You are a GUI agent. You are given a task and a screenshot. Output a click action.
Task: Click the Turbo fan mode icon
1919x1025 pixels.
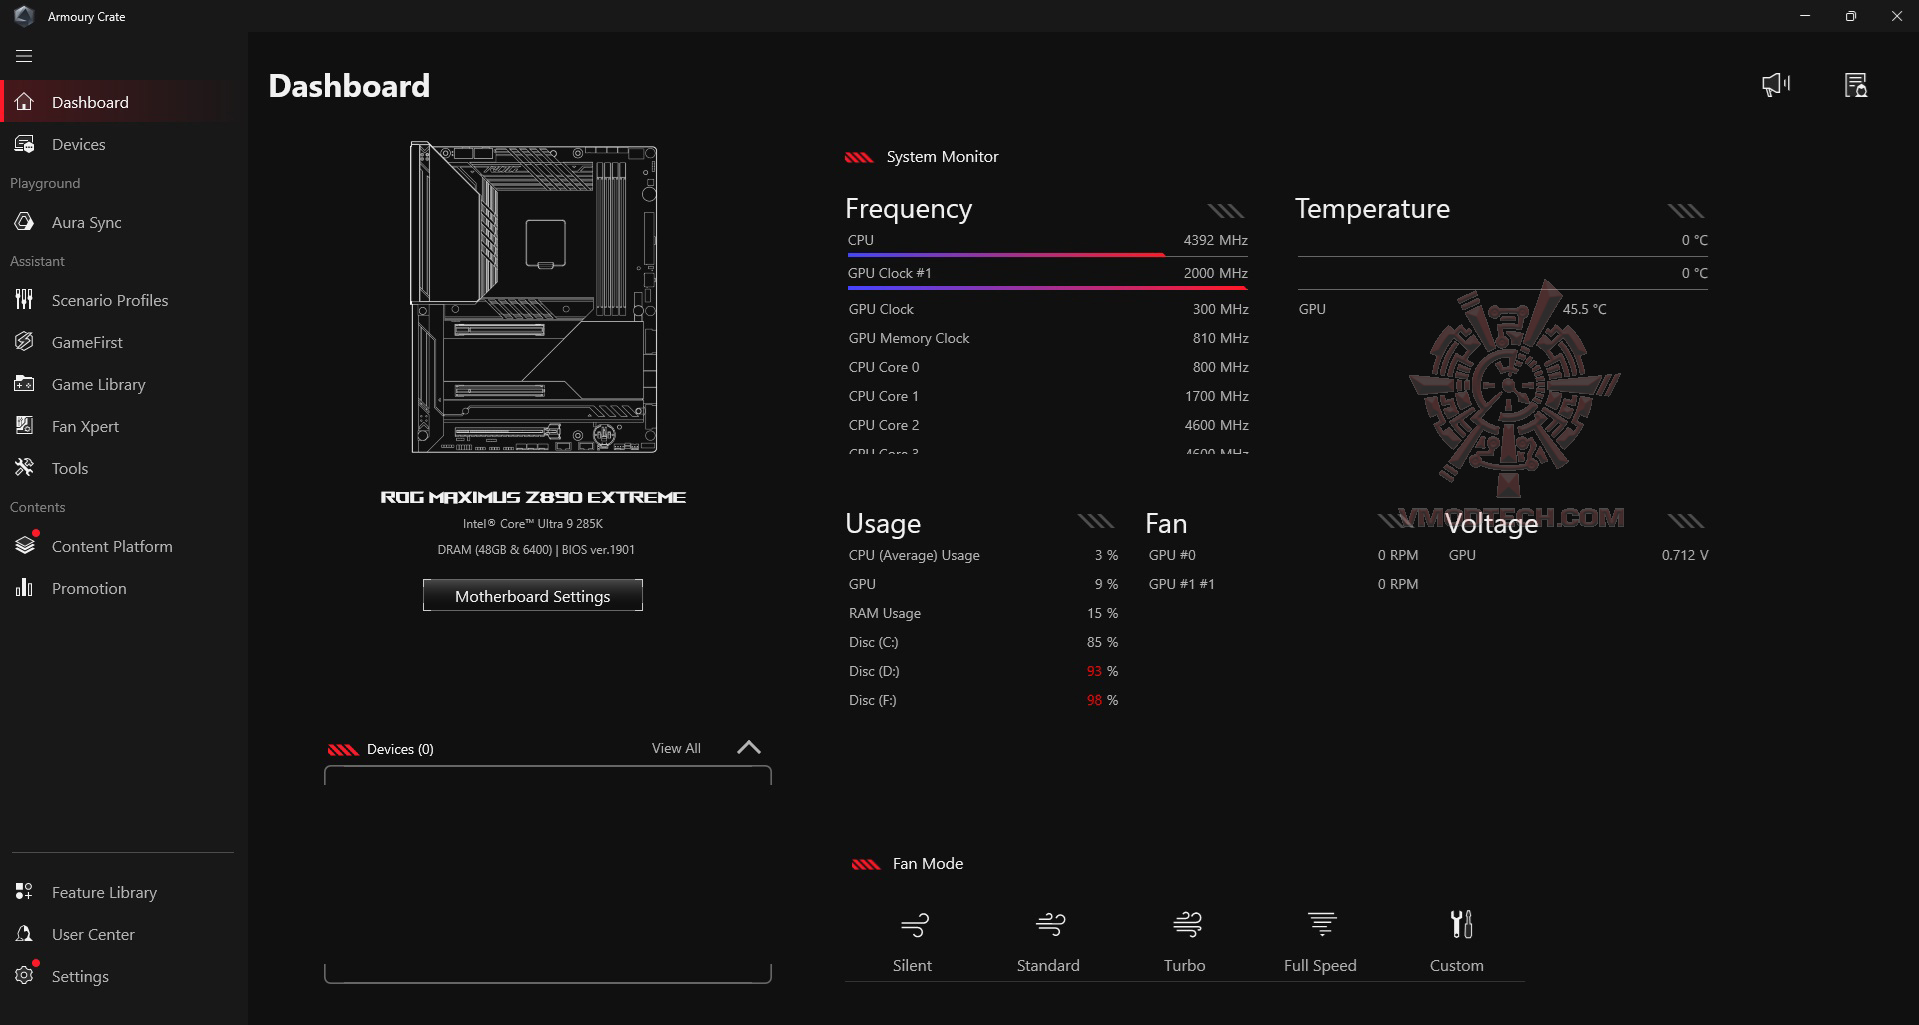pos(1186,925)
